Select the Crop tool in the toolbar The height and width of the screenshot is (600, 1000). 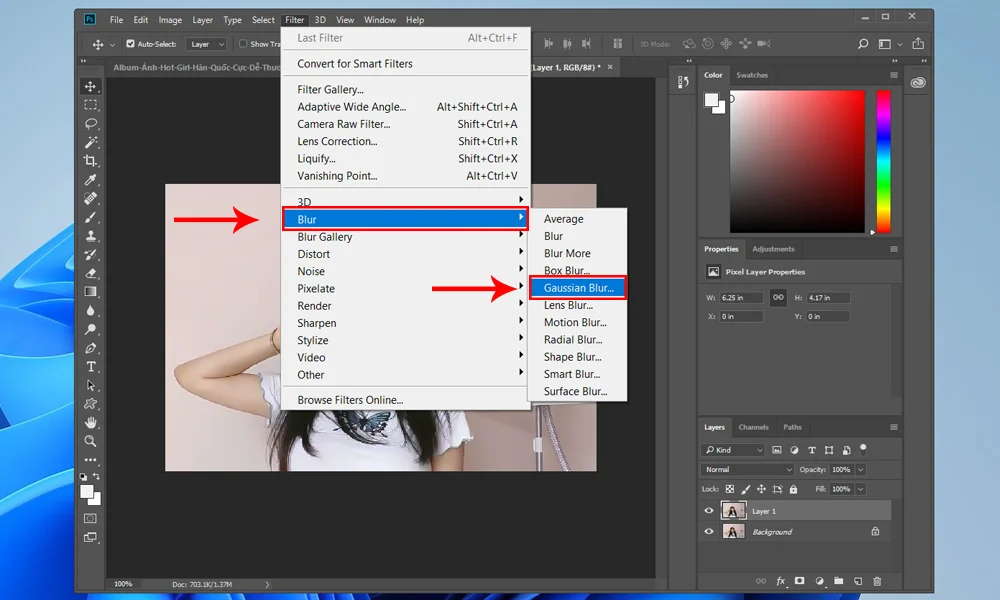click(91, 161)
